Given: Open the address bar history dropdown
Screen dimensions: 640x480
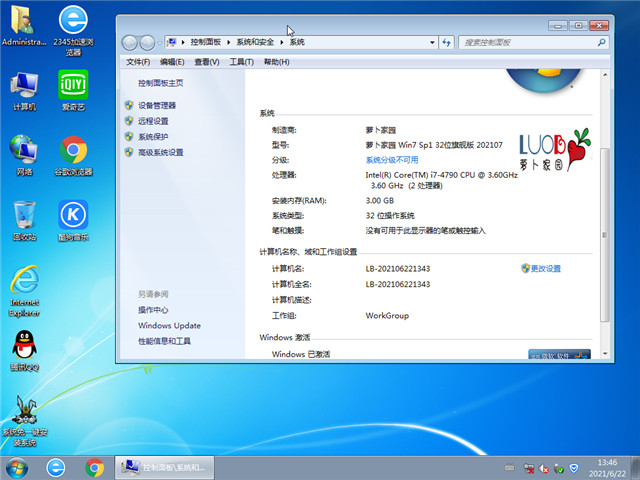Looking at the screenshot, I should (x=432, y=42).
